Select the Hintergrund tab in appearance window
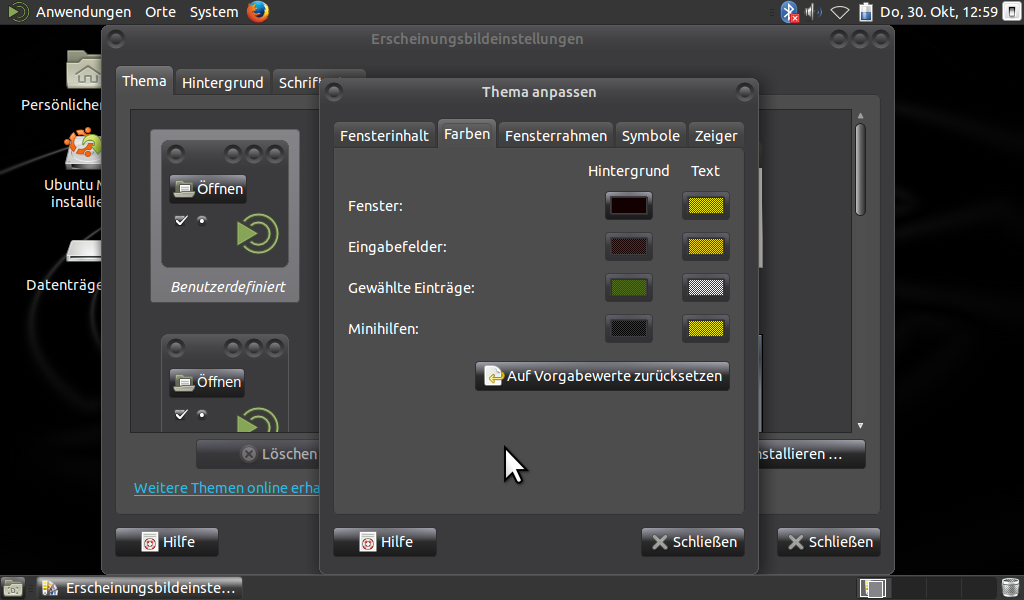Viewport: 1024px width, 600px height. (x=223, y=83)
